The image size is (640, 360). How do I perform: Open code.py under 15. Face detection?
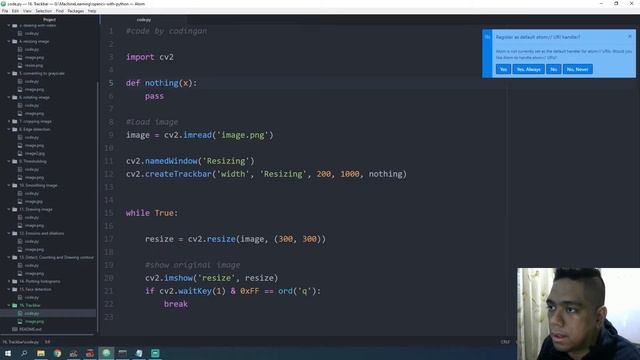point(32,298)
